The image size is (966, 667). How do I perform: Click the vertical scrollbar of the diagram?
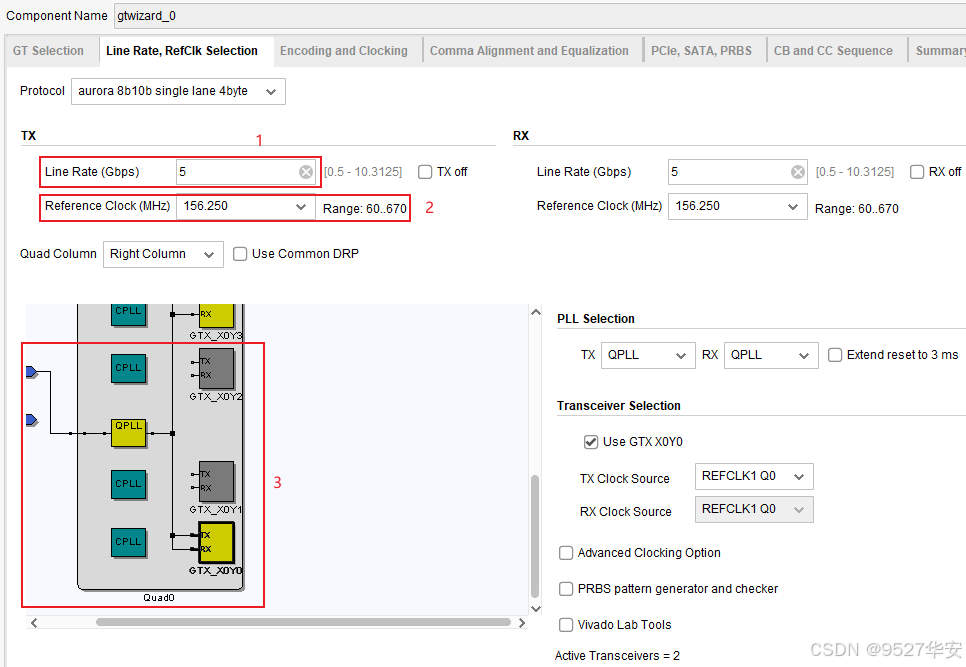pyautogui.click(x=535, y=536)
